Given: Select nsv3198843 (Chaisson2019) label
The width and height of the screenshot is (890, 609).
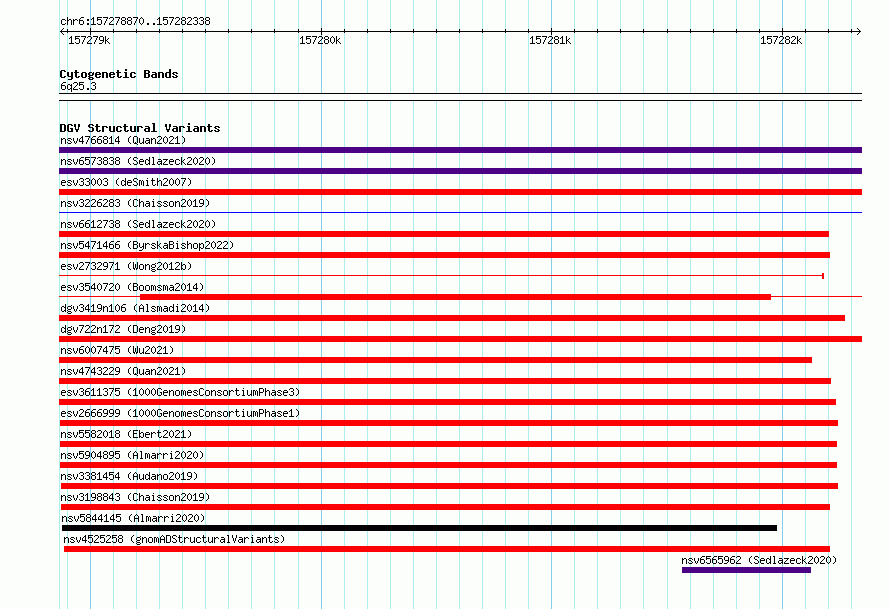Looking at the screenshot, I should tap(135, 497).
